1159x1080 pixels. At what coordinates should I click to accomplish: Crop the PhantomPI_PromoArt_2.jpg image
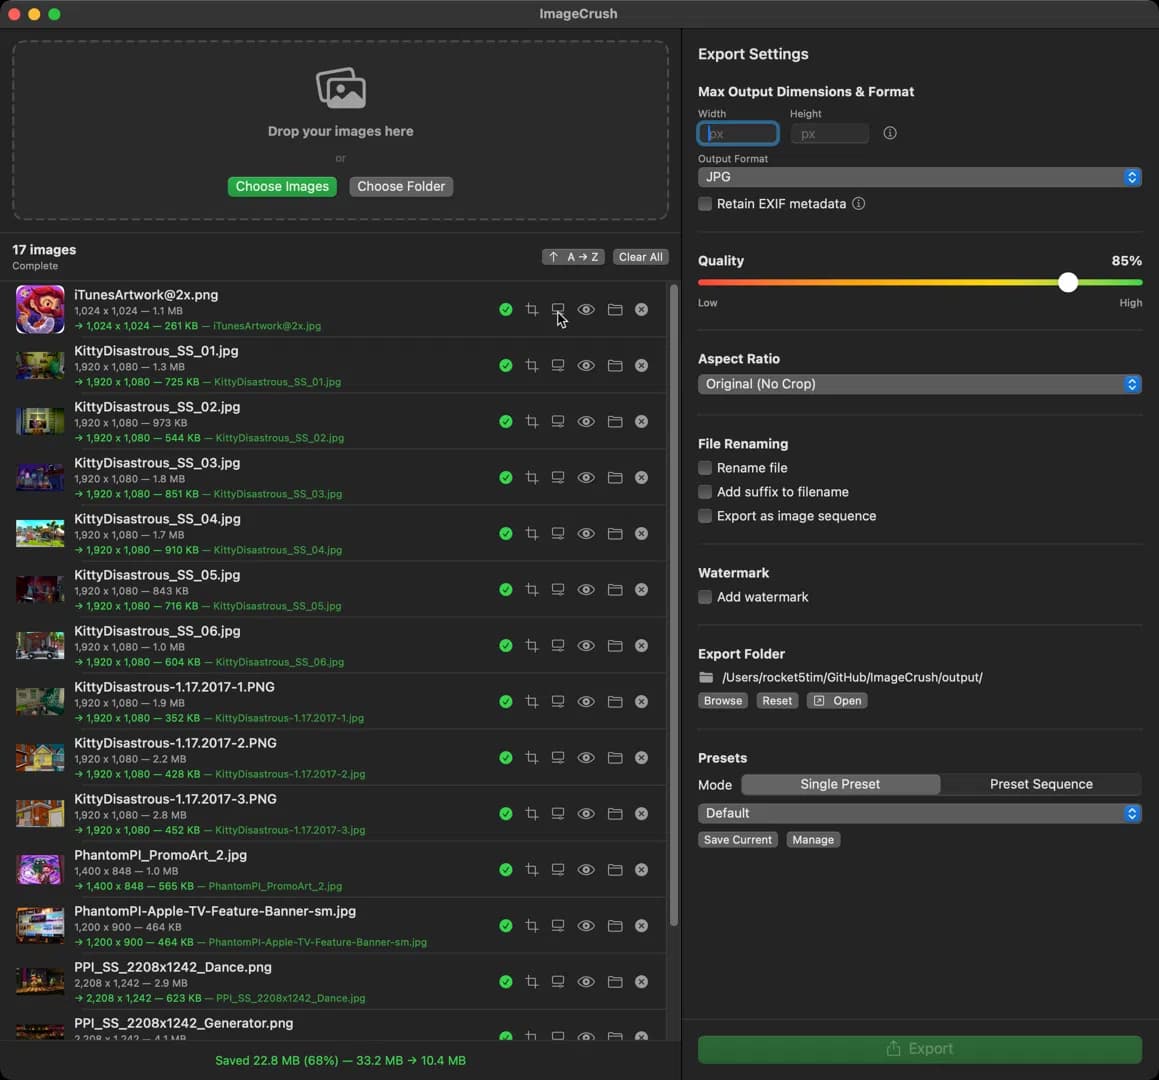531,870
